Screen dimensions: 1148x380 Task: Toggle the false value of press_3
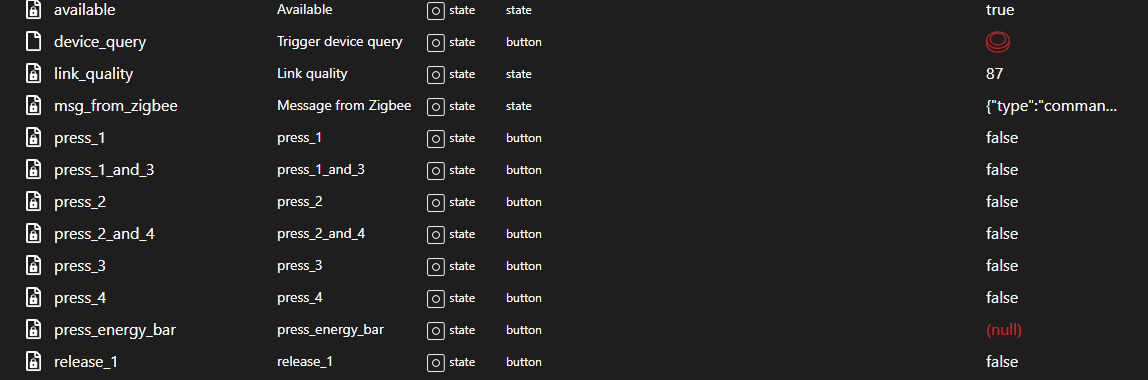click(1002, 266)
